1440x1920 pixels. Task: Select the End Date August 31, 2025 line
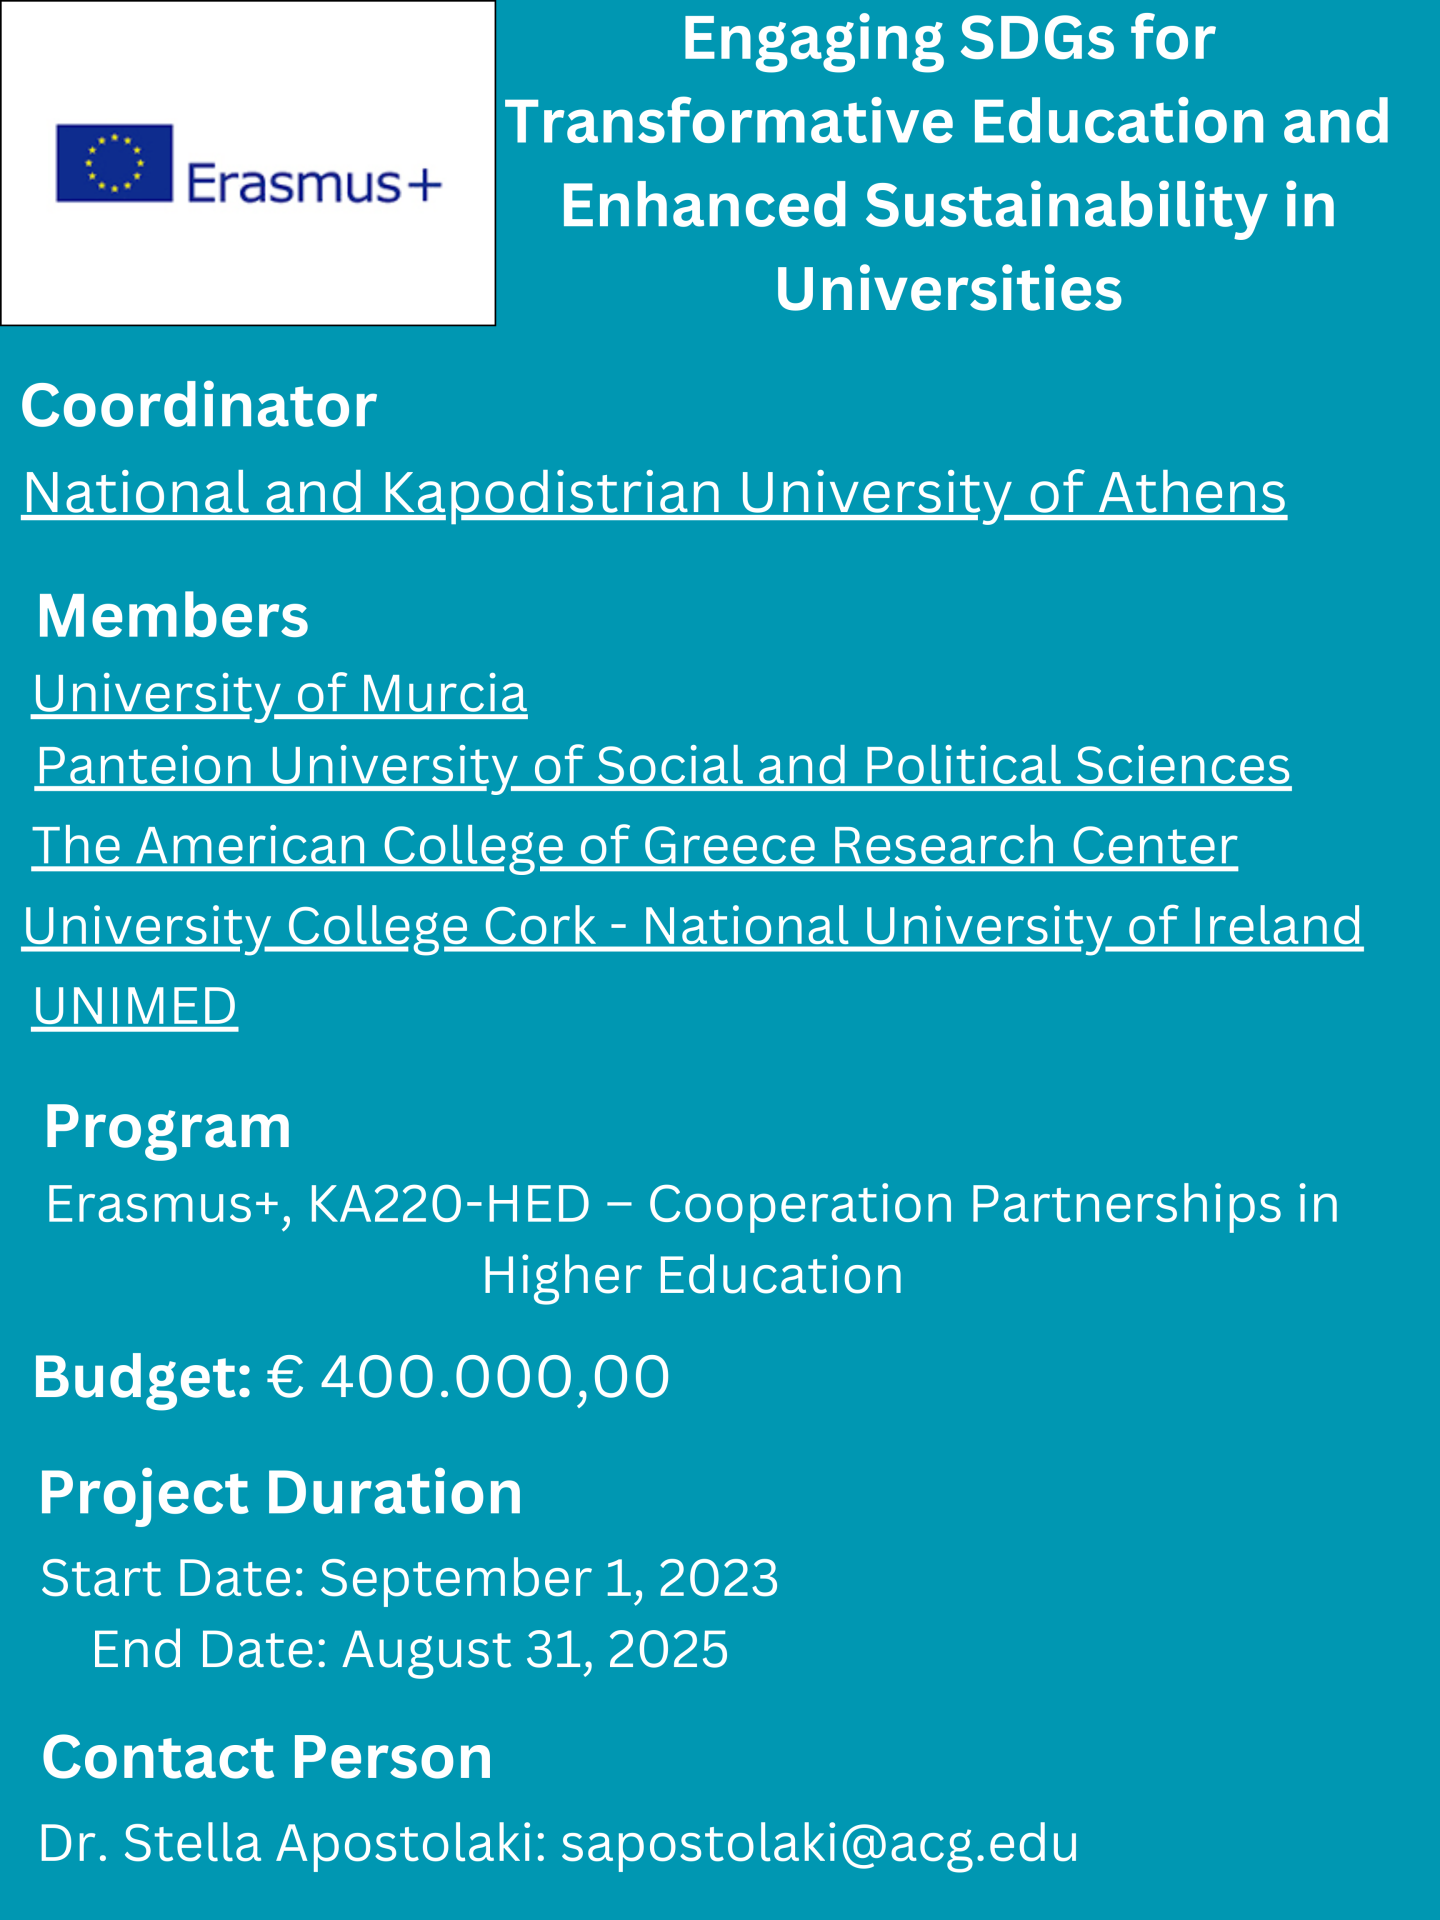(x=409, y=1649)
